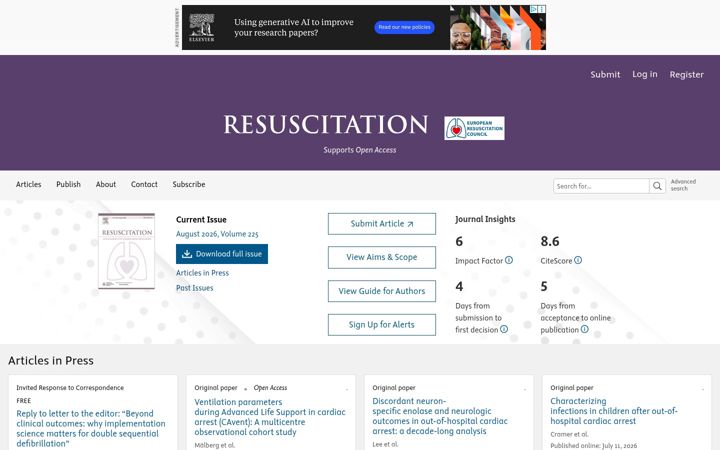Open the Articles menu
720x450 pixels.
(x=28, y=184)
